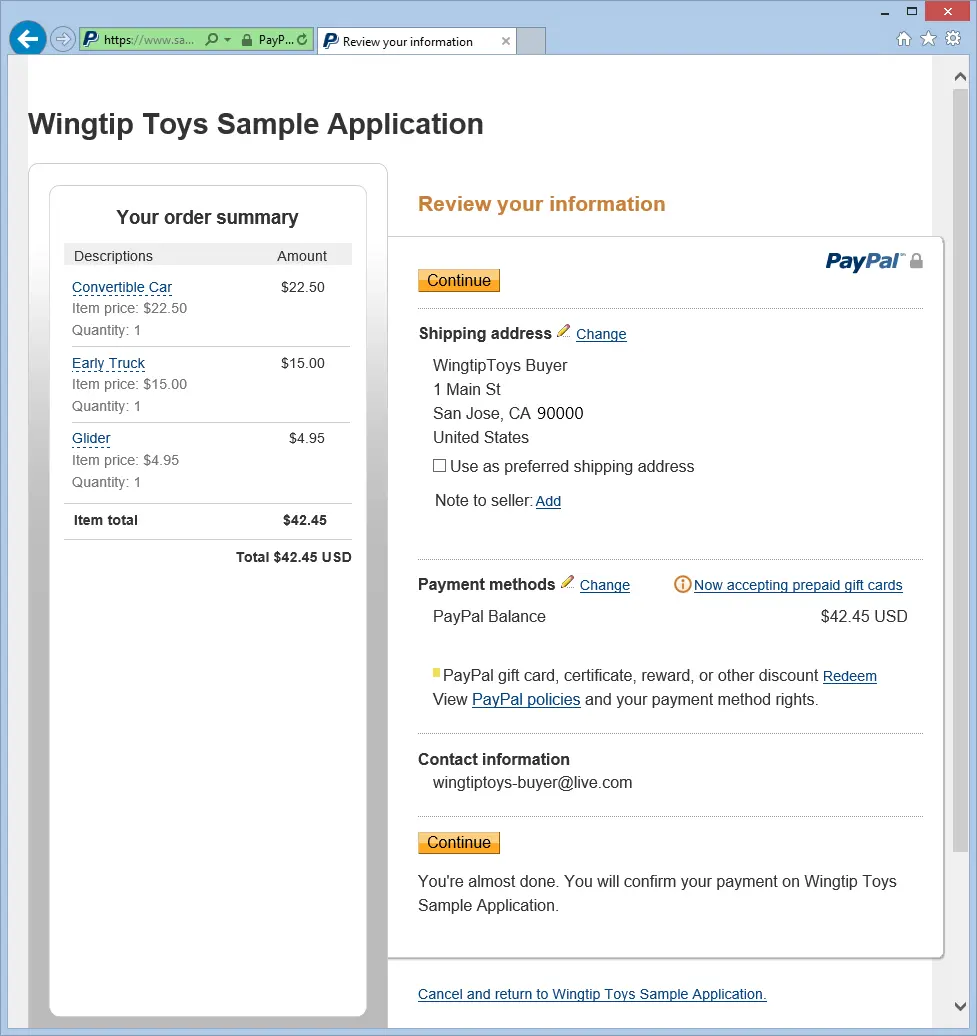Click Redeem link for gift card discount
The height and width of the screenshot is (1036, 977).
coord(850,677)
